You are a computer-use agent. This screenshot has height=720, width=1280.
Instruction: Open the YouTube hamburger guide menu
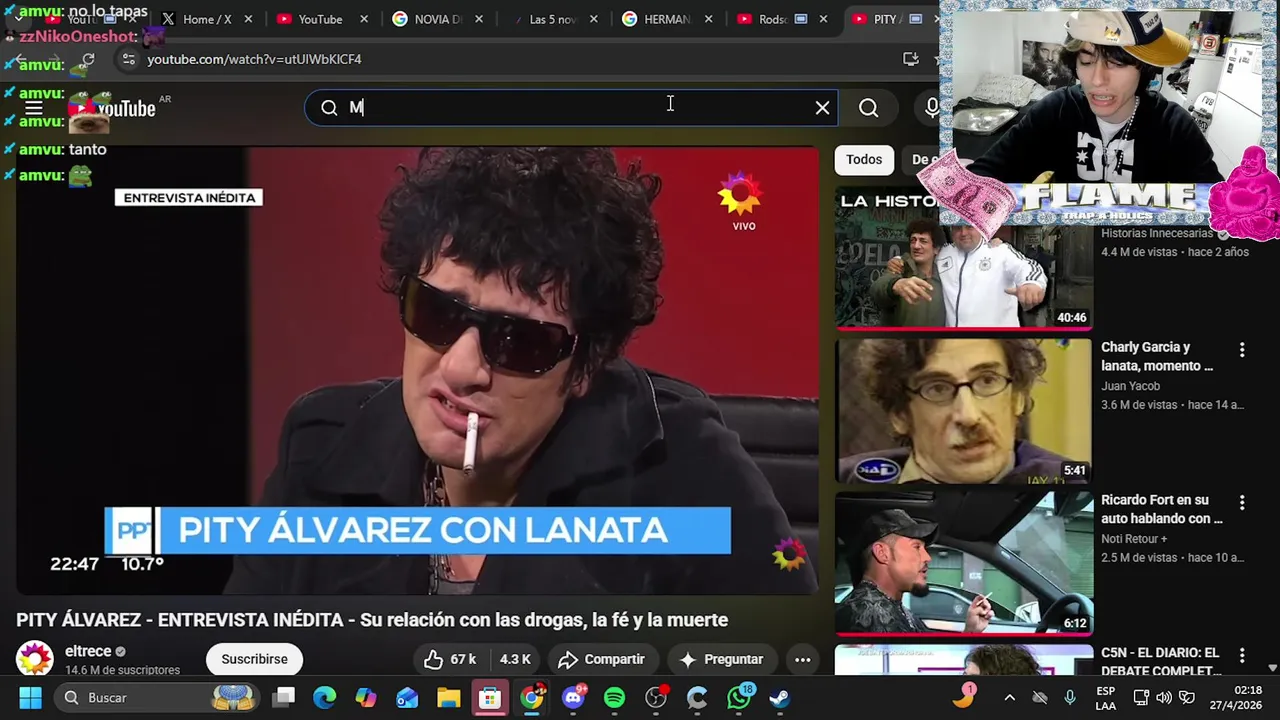(x=33, y=108)
